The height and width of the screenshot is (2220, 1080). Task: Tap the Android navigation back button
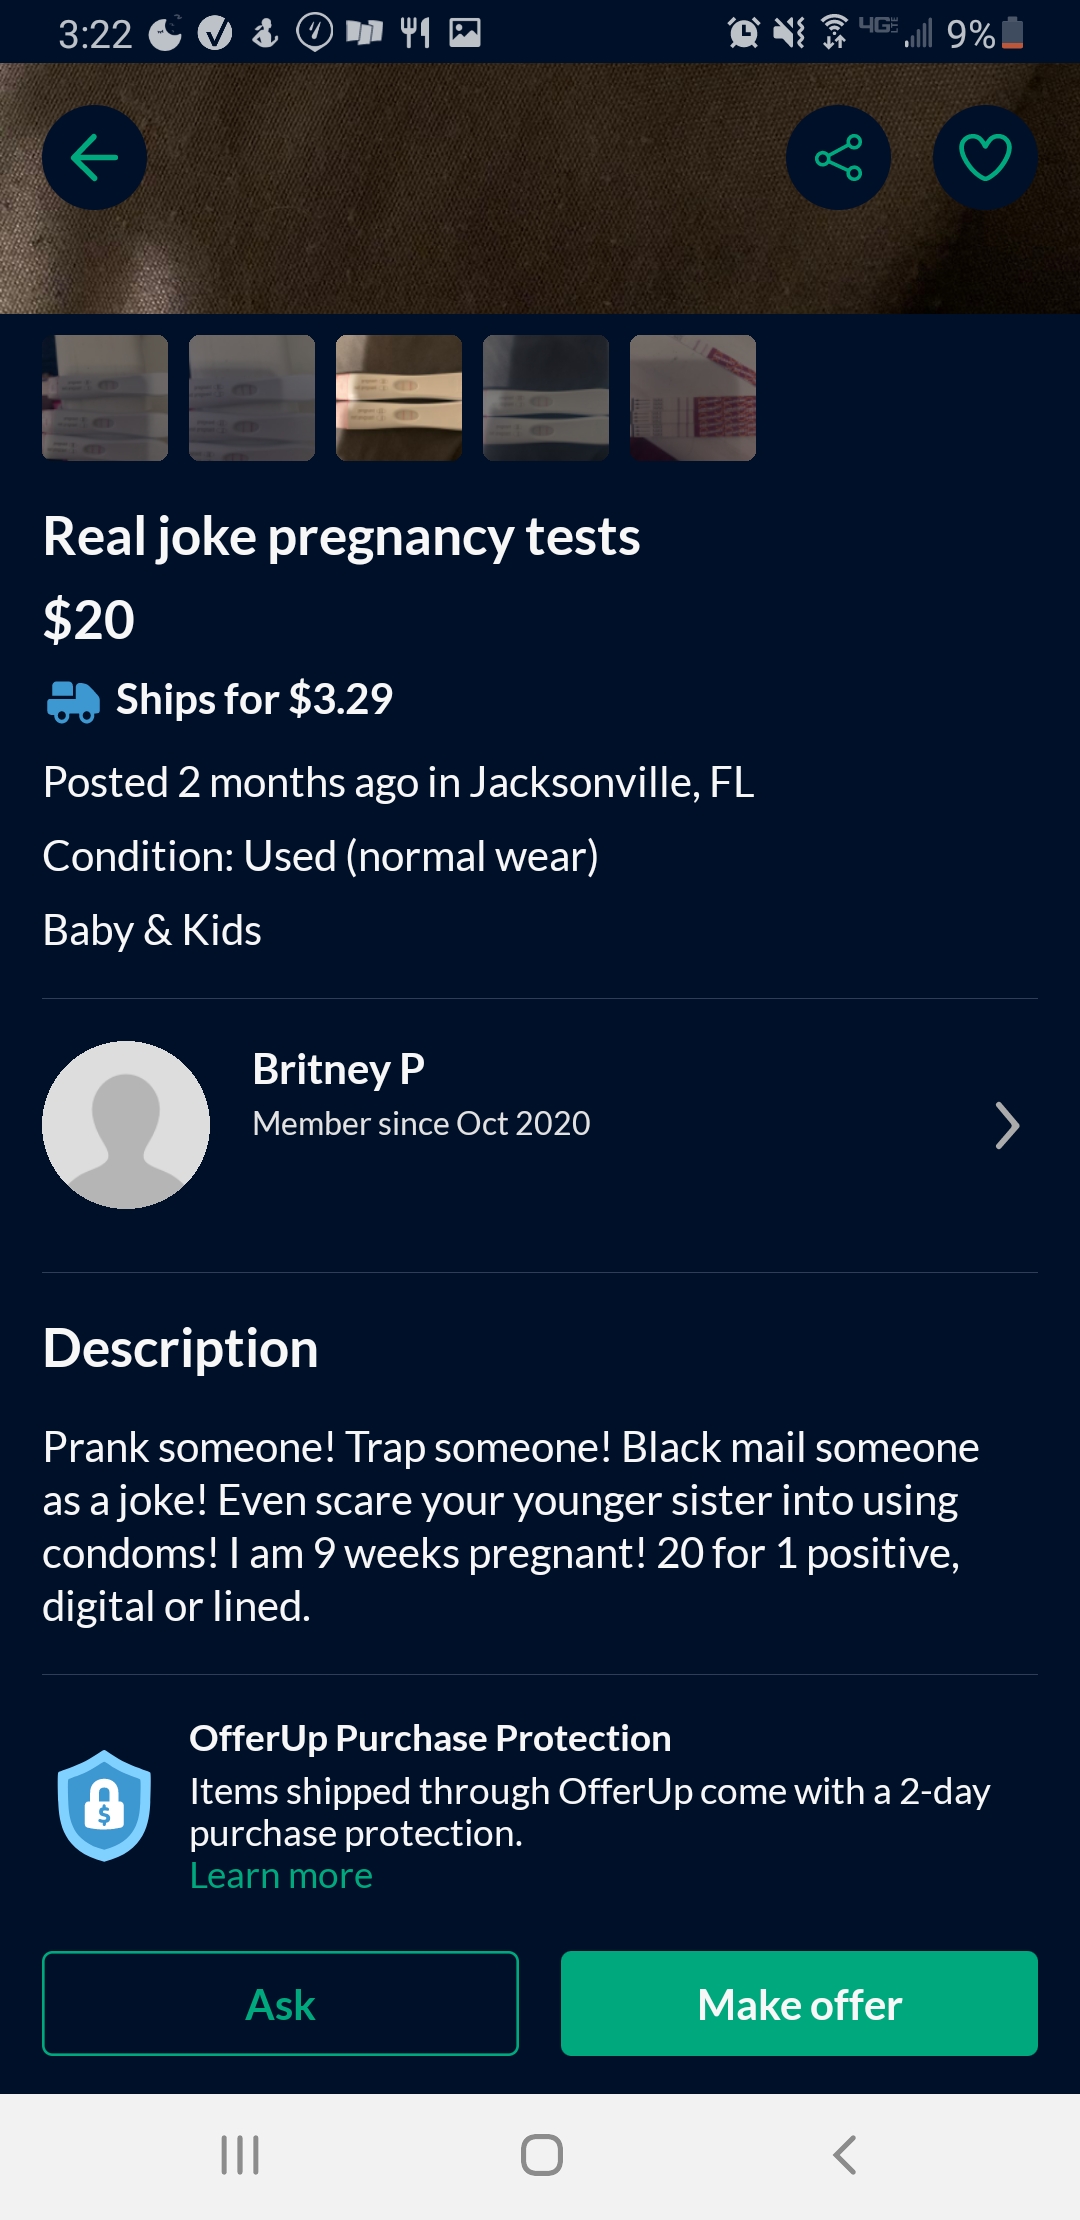[845, 2155]
